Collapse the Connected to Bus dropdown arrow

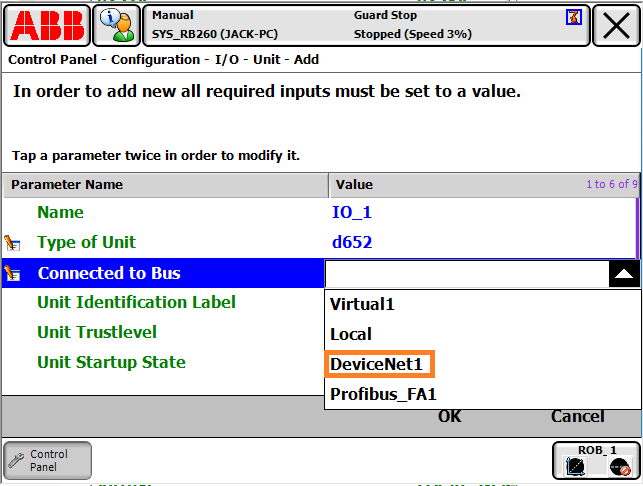(623, 274)
